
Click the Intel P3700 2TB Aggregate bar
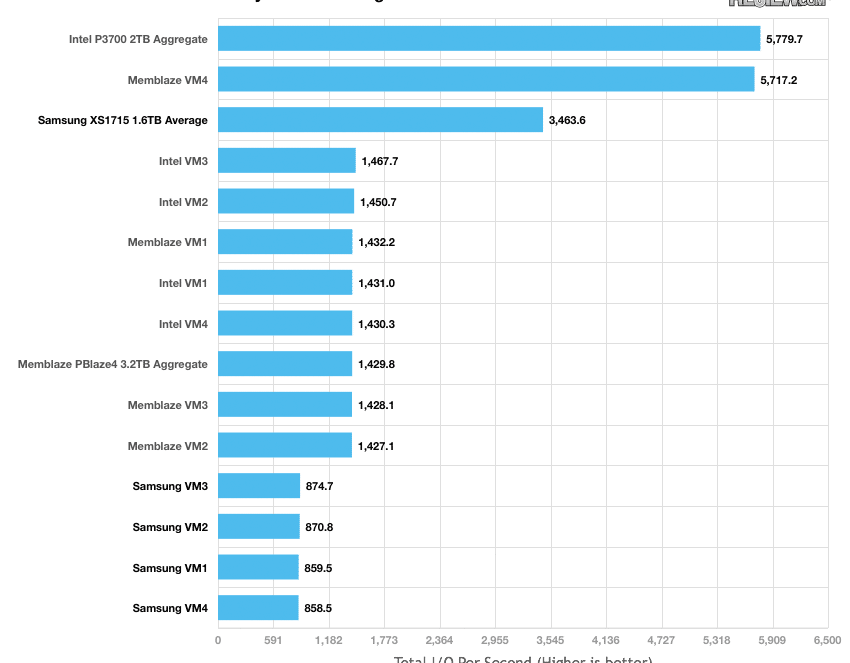click(x=489, y=38)
